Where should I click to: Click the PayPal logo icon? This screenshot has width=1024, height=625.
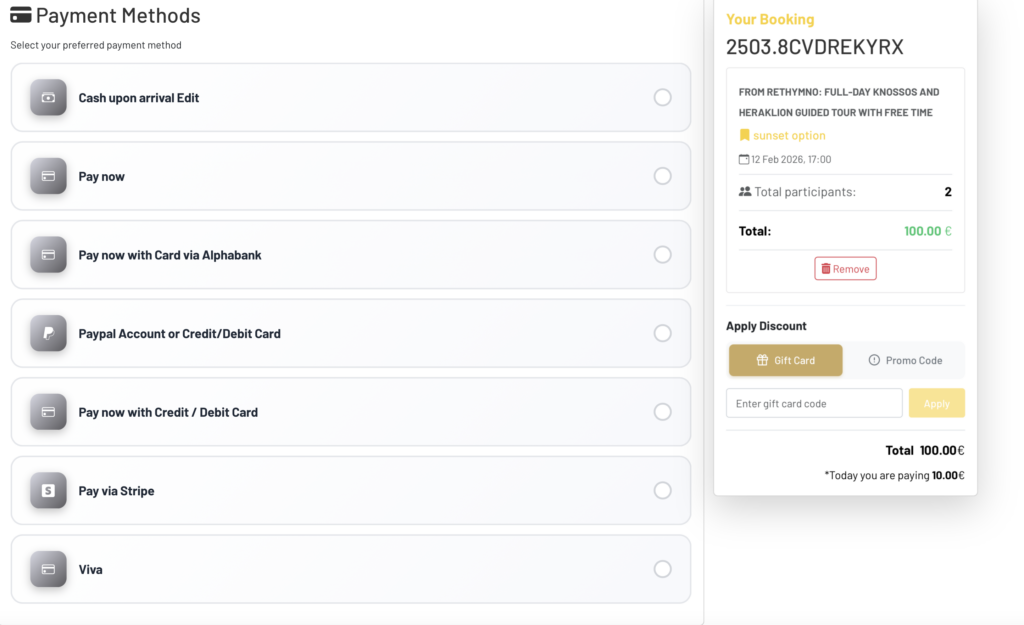coord(48,333)
